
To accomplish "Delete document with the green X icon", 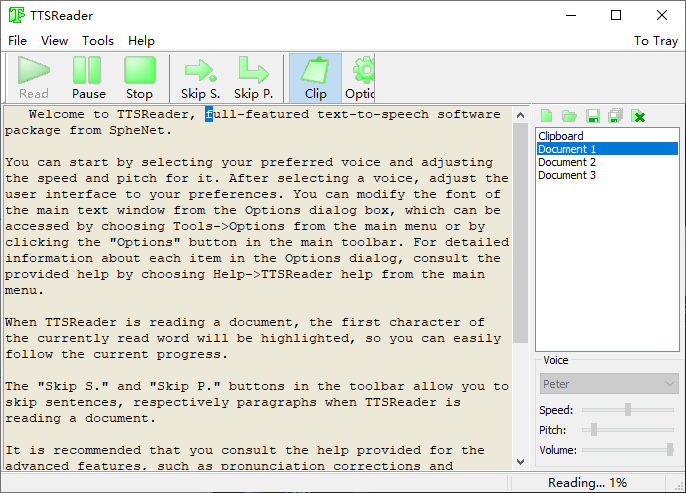I will click(638, 116).
